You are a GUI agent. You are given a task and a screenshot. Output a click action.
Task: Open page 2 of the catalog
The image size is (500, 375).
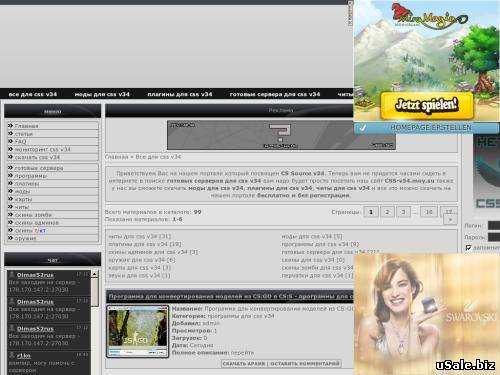(387, 212)
